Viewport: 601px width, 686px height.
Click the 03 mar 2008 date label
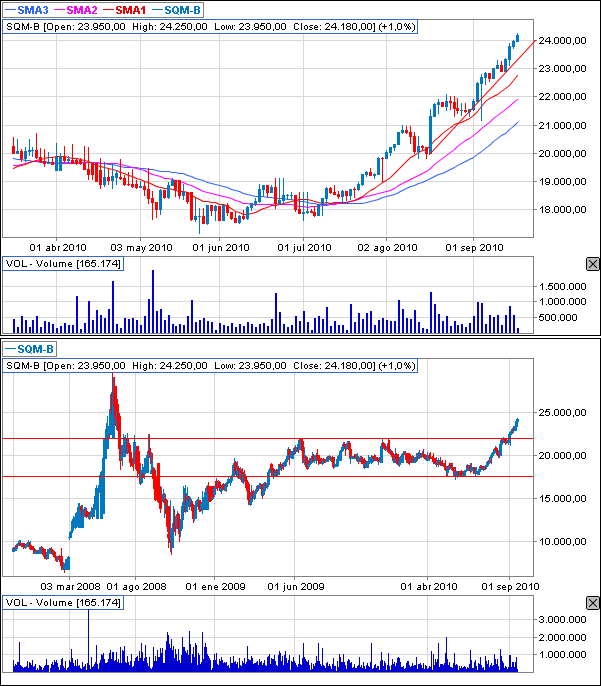[x=70, y=587]
